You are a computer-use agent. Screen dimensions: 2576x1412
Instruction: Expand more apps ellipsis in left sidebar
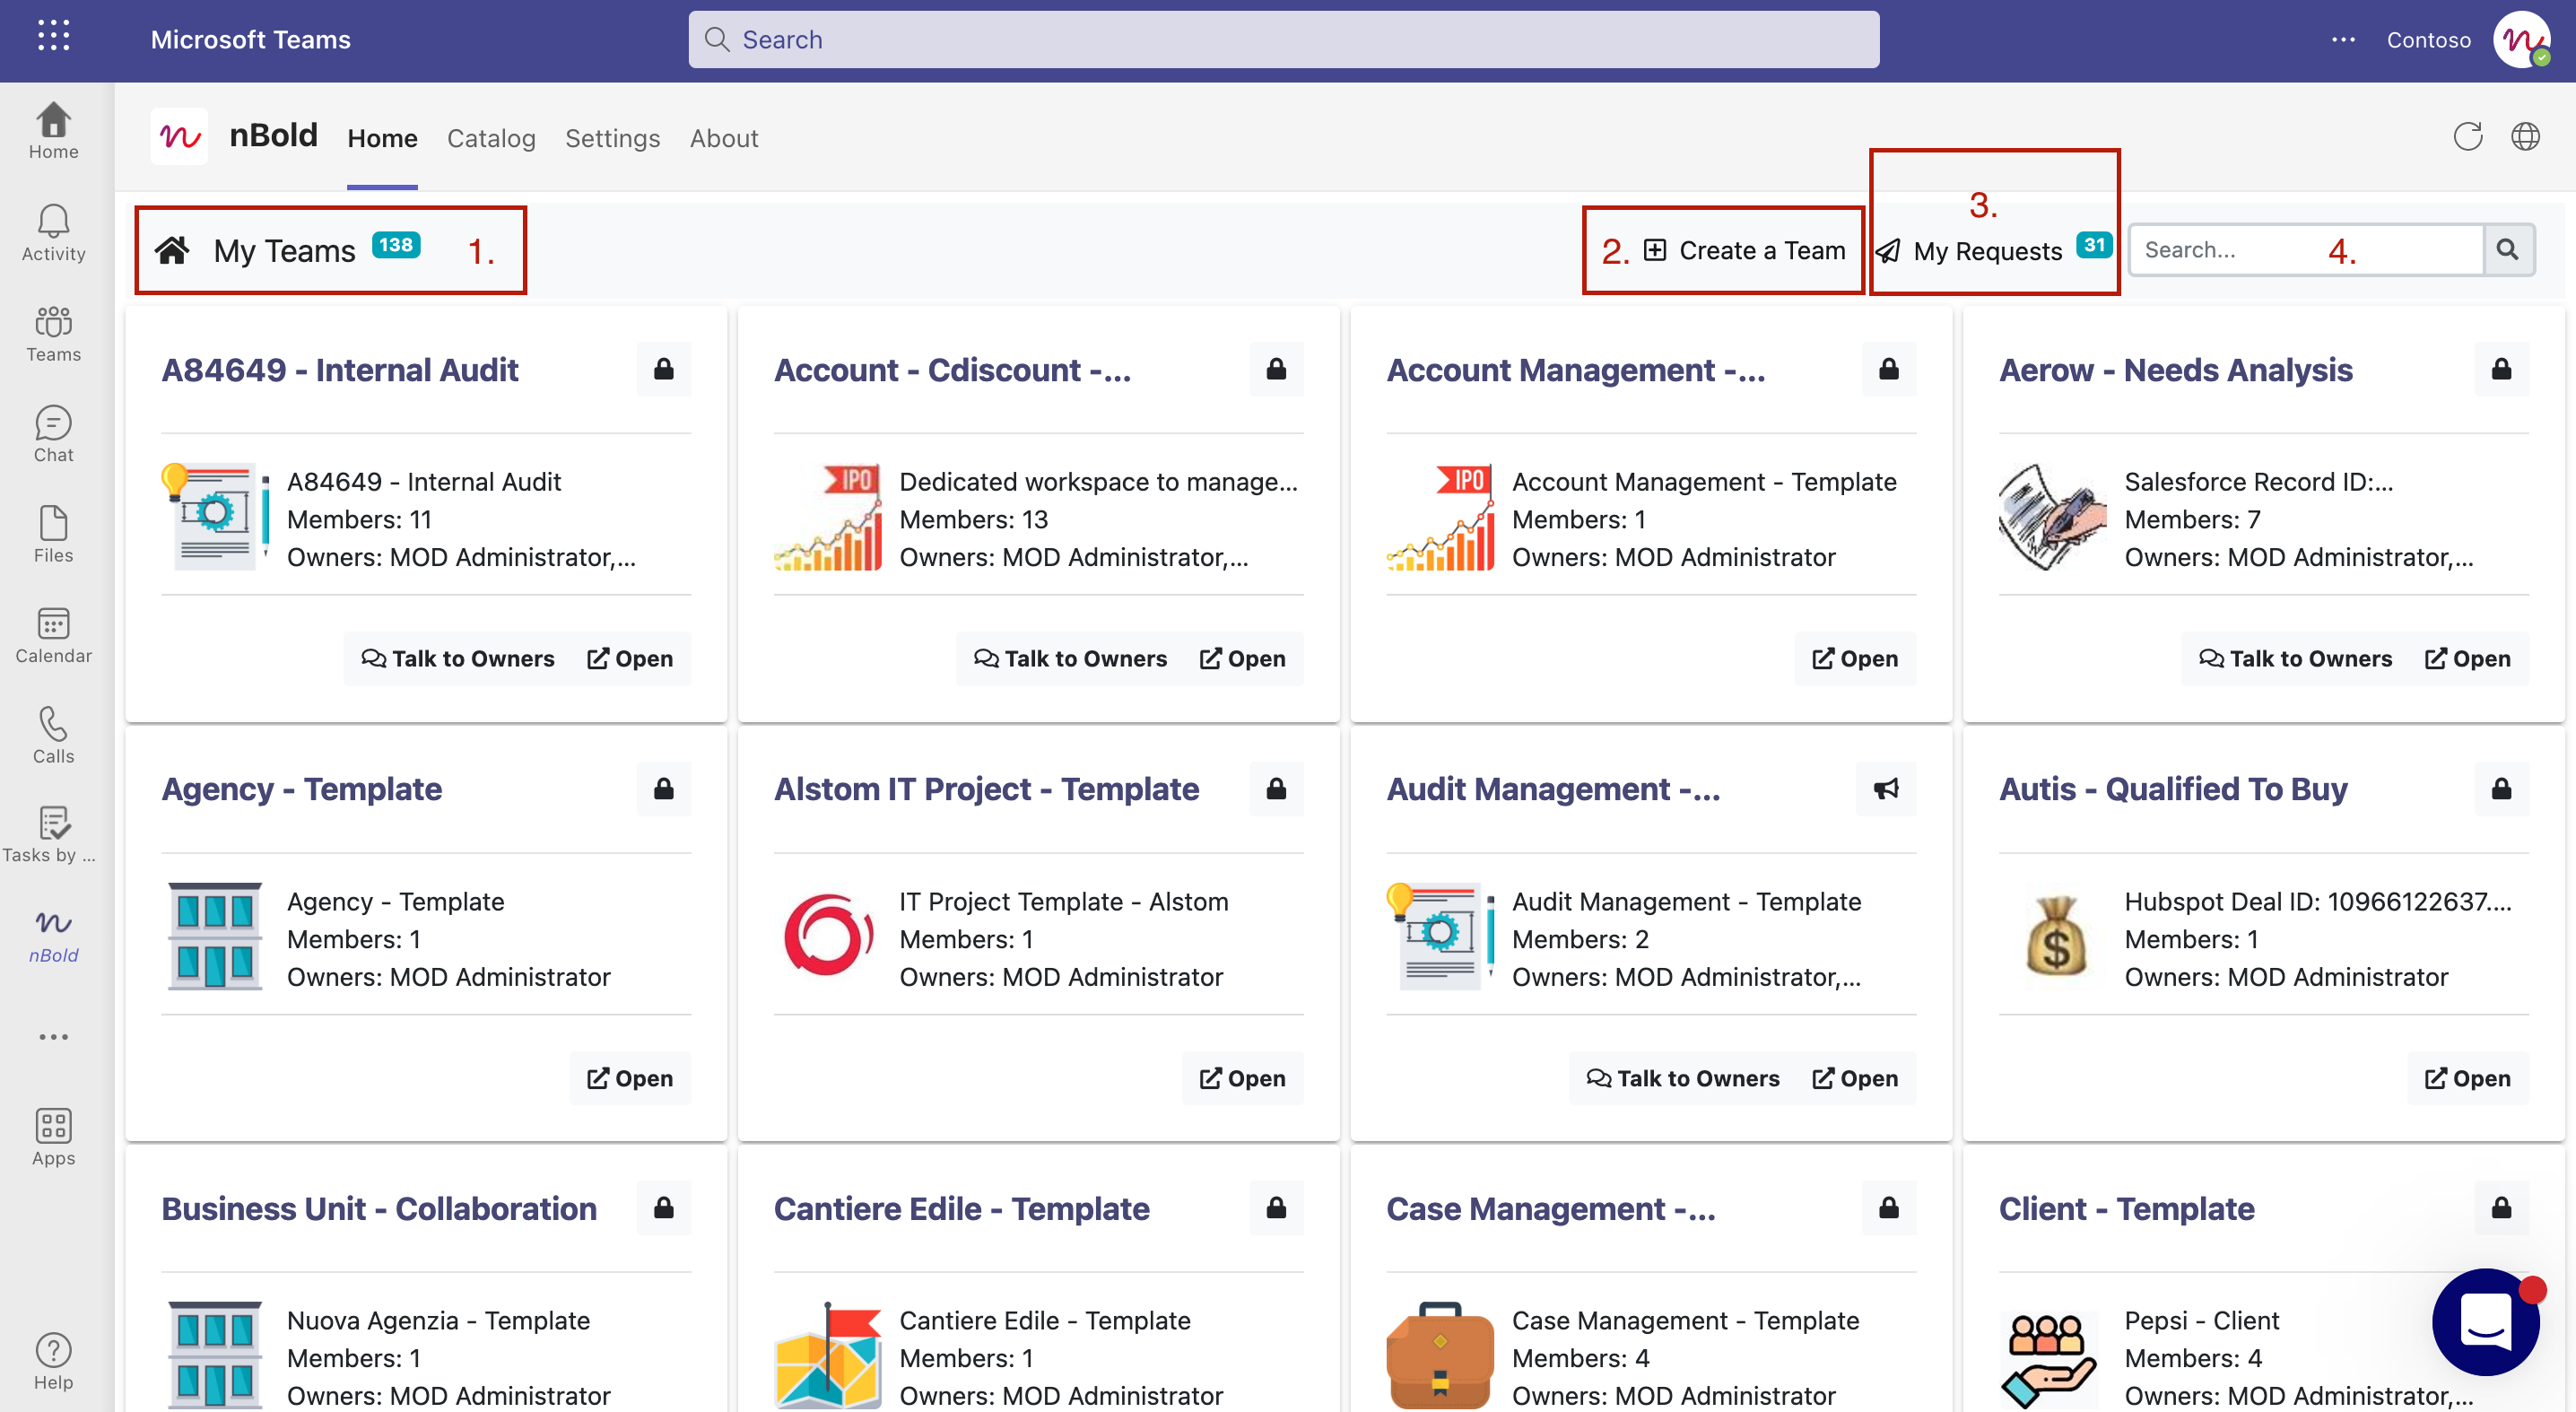pyautogui.click(x=53, y=1037)
